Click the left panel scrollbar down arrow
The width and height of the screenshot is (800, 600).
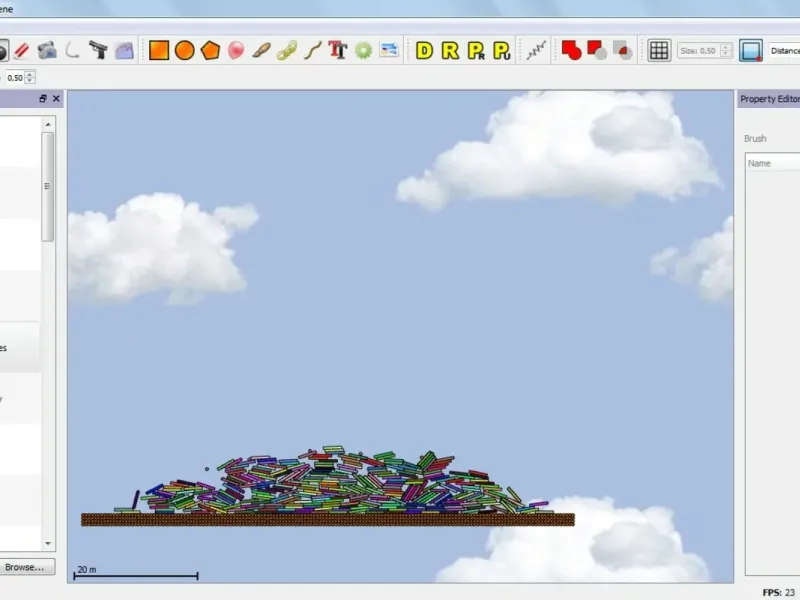pos(48,543)
